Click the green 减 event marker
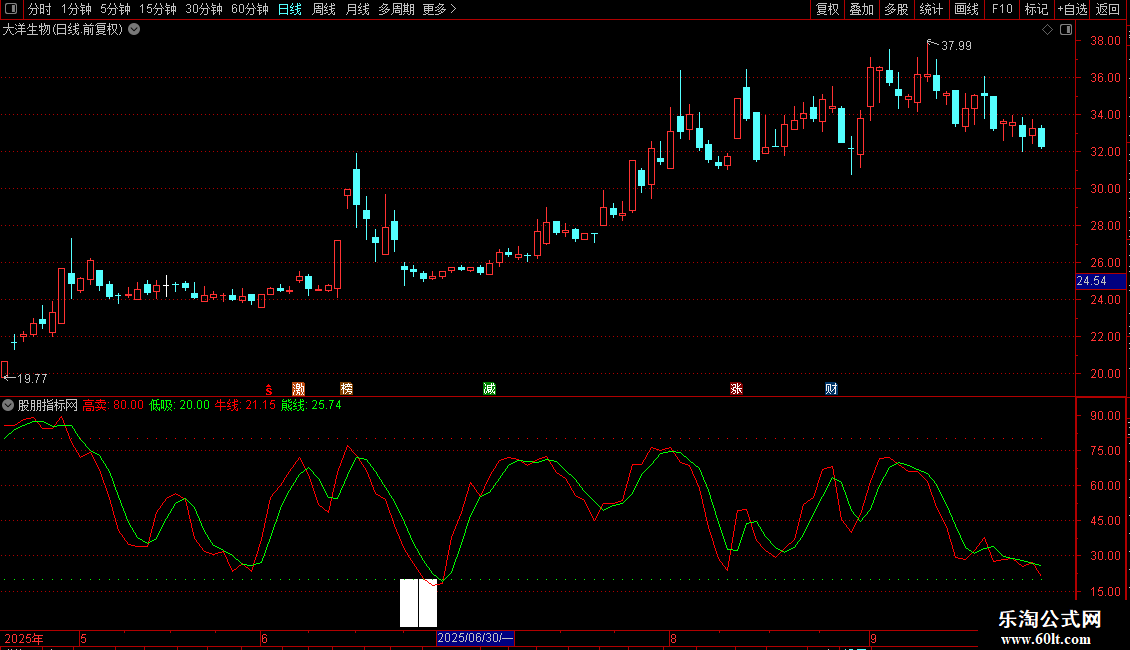 [489, 389]
